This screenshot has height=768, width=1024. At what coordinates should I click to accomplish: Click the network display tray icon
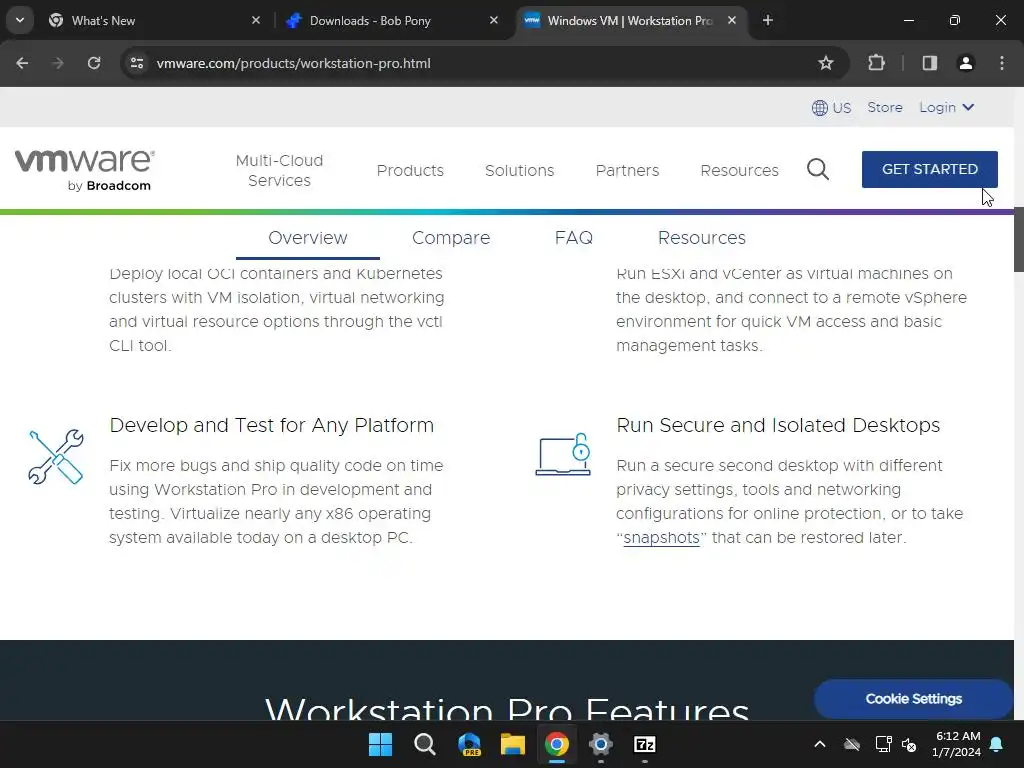pyautogui.click(x=884, y=744)
